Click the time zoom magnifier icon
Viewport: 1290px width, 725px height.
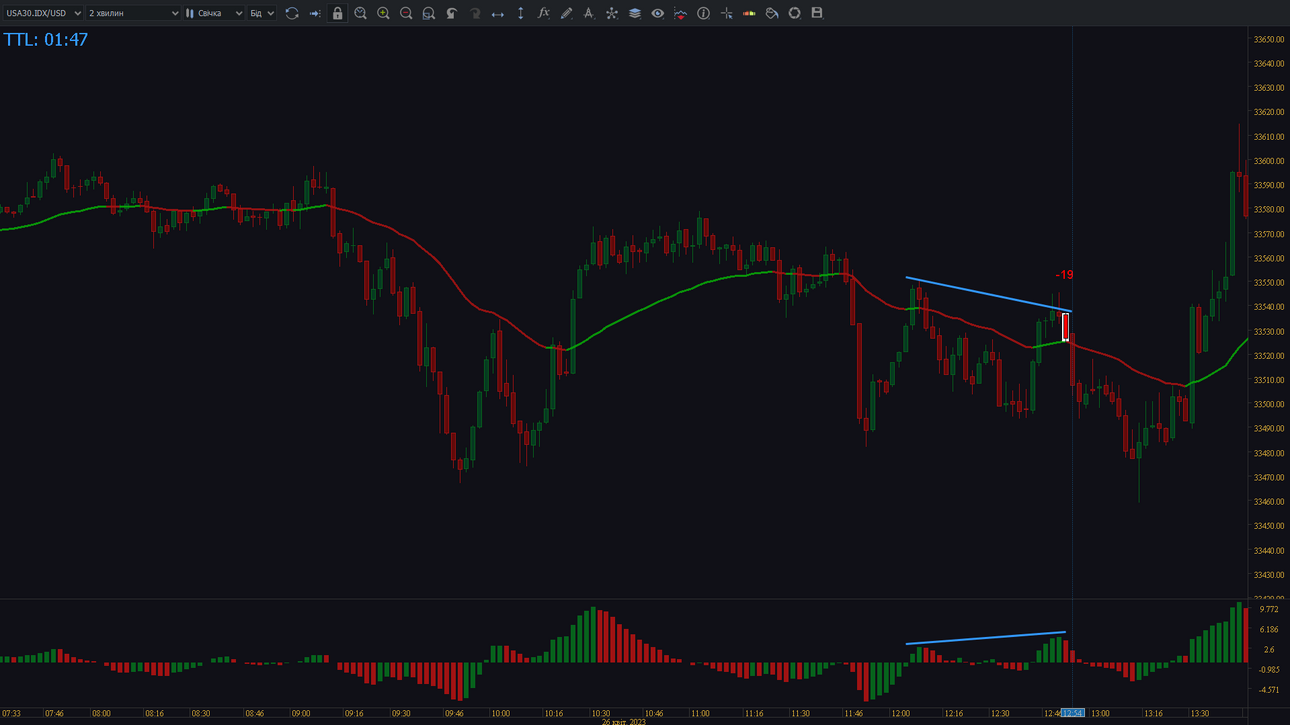pos(361,13)
